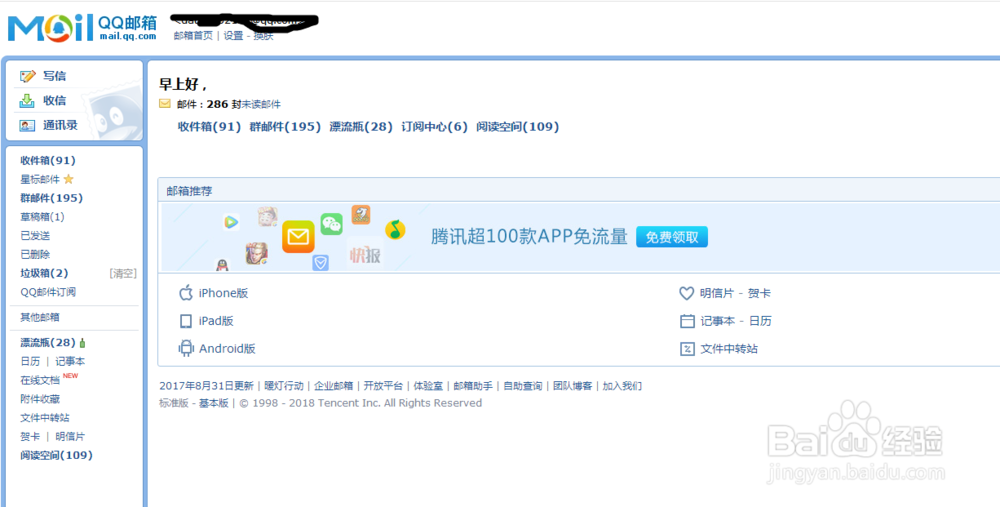Click 邮箱助手 footer link
The image size is (1000, 507).
point(473,386)
